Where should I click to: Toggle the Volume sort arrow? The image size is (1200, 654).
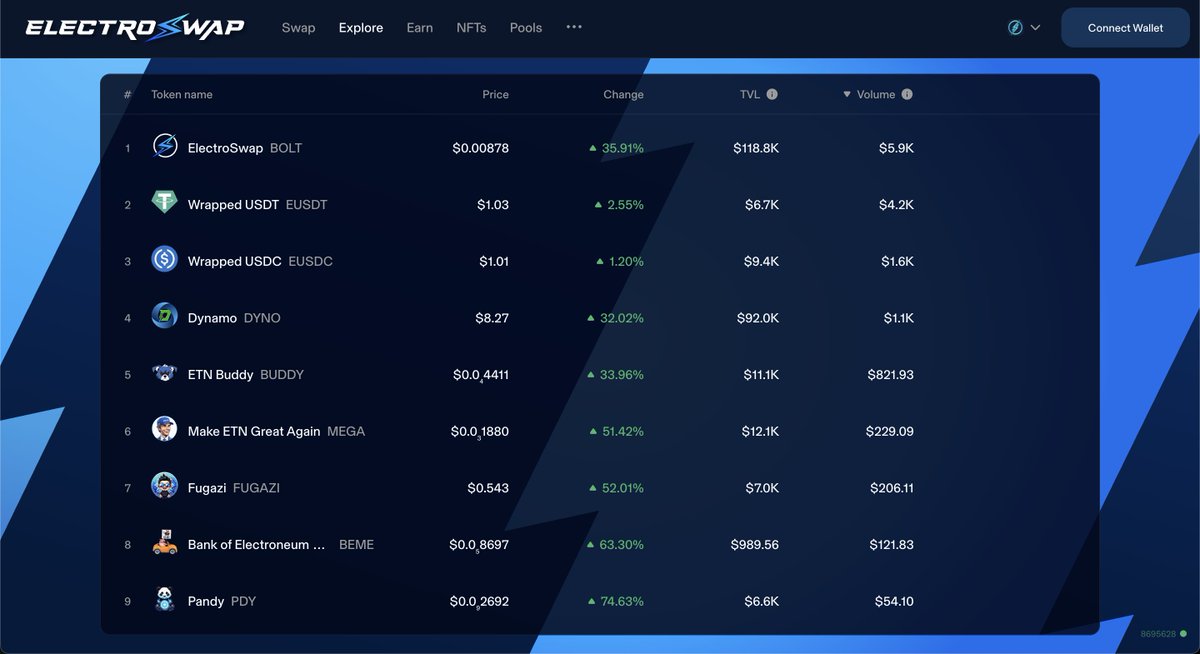point(847,94)
